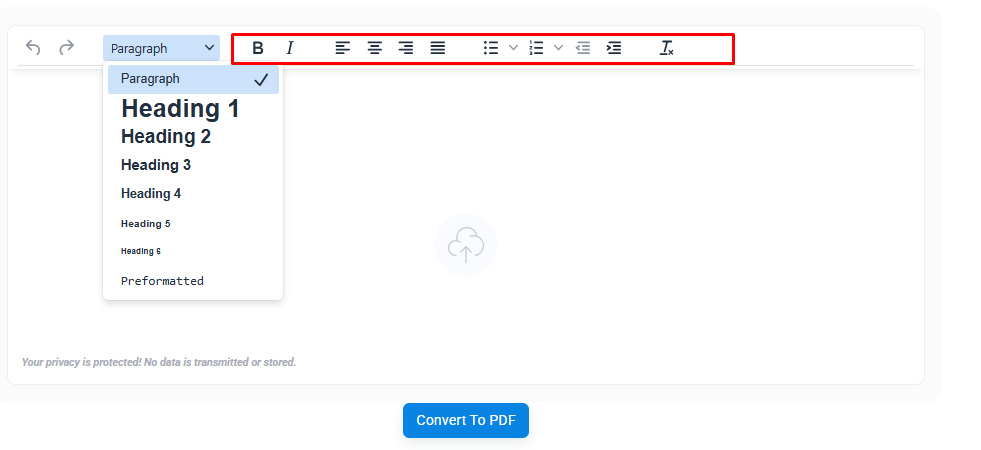Screen dimensions: 981x450
Task: Toggle Italic formatting
Action: tap(290, 48)
